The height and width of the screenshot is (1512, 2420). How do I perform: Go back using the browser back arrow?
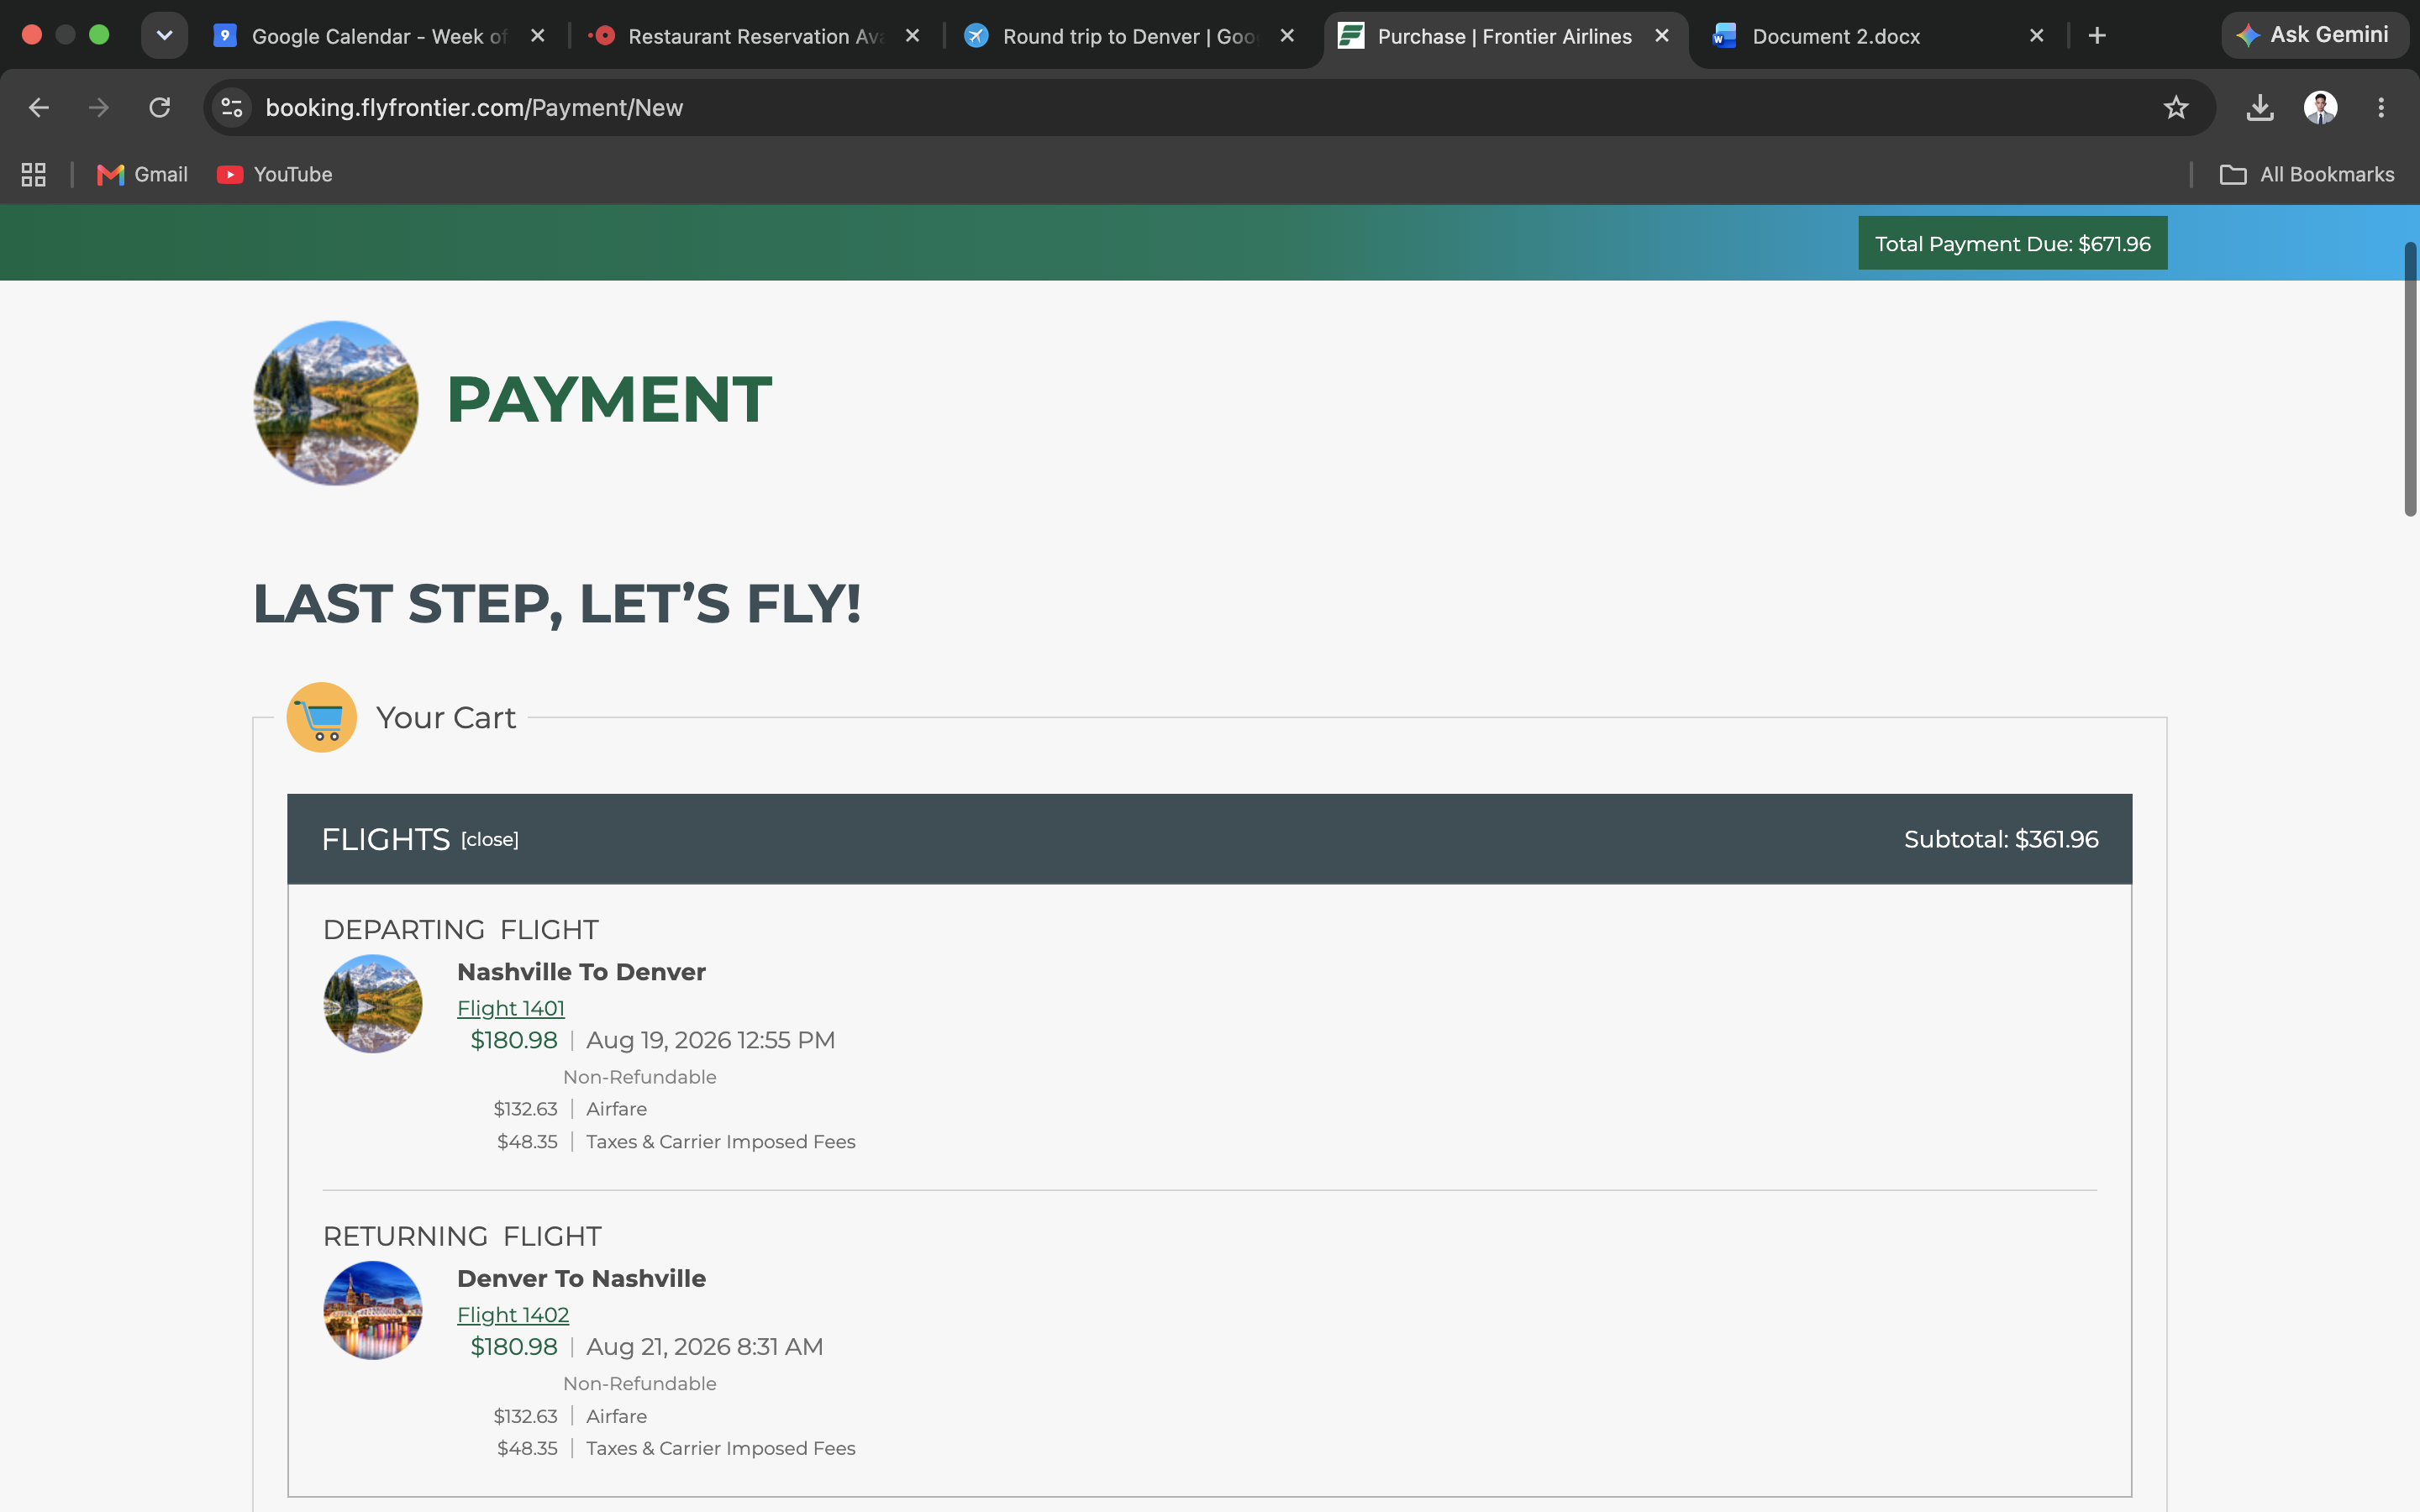(38, 107)
